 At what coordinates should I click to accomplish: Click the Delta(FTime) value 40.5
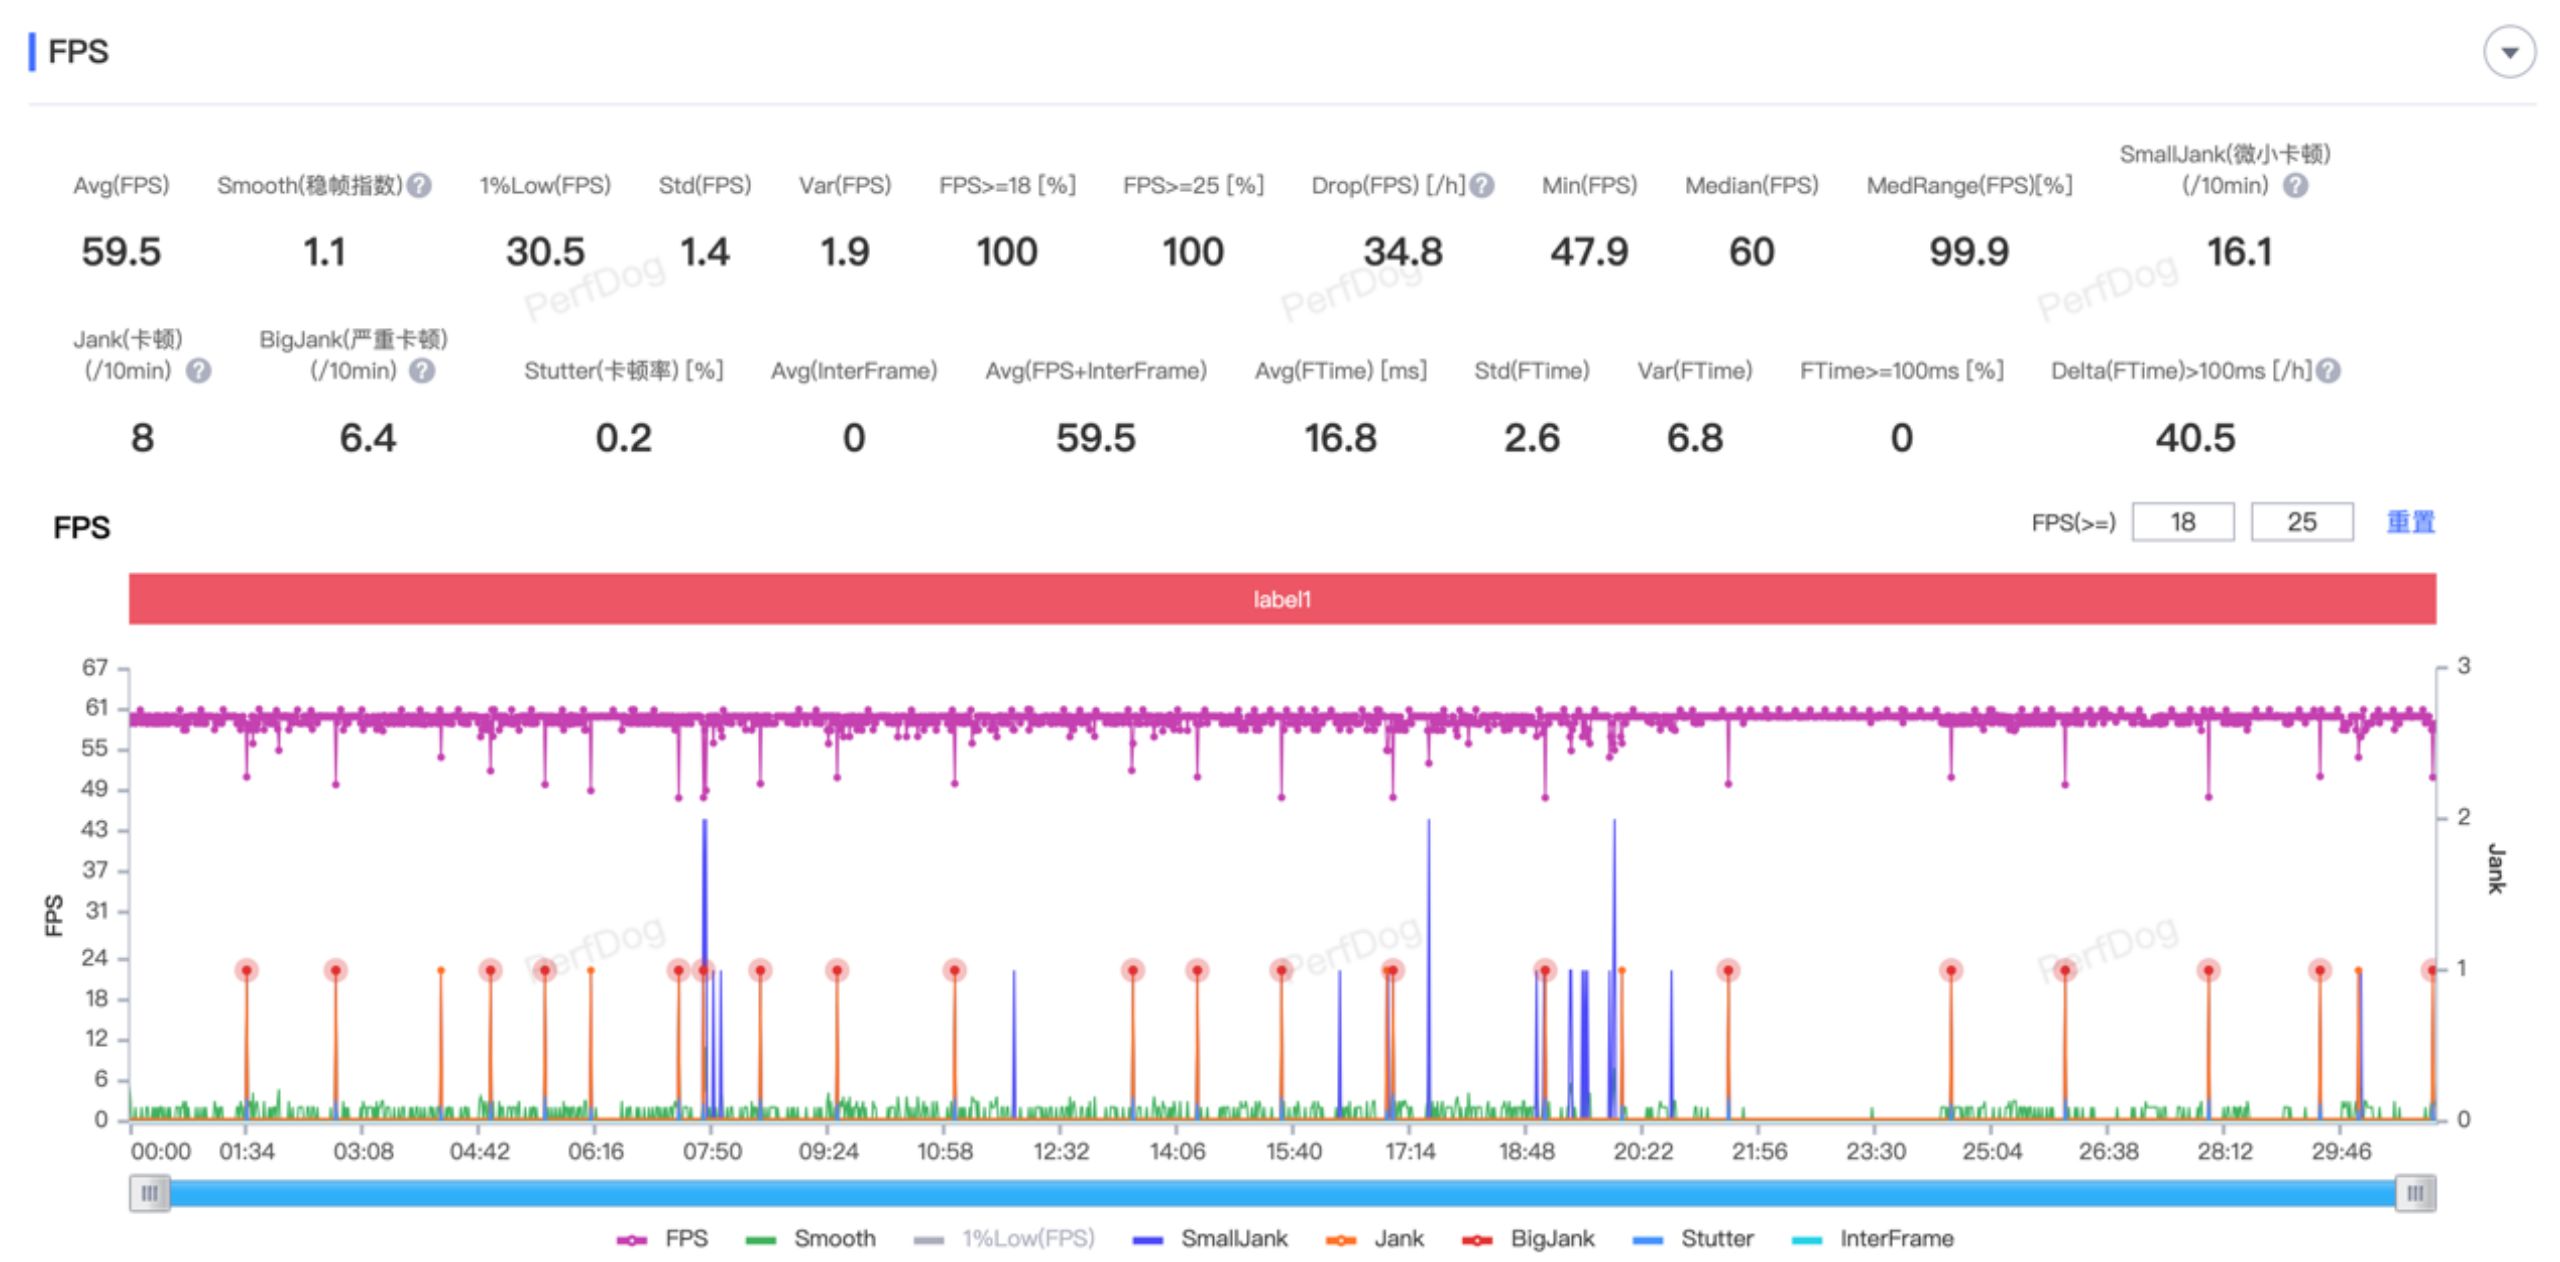2195,438
